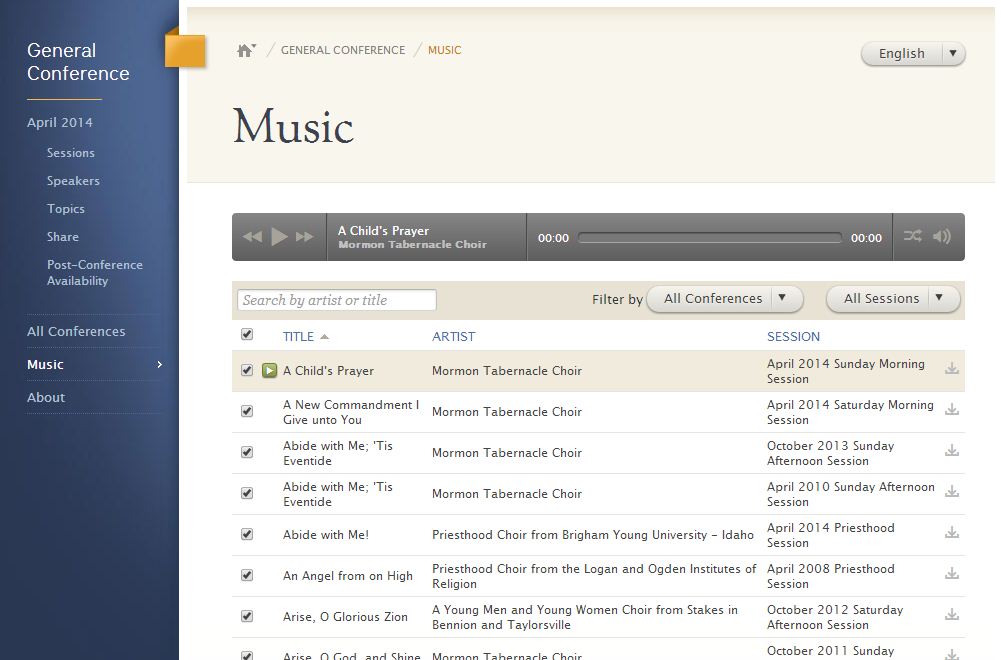Click the GENERAL CONFERENCE breadcrumb link

coord(344,49)
